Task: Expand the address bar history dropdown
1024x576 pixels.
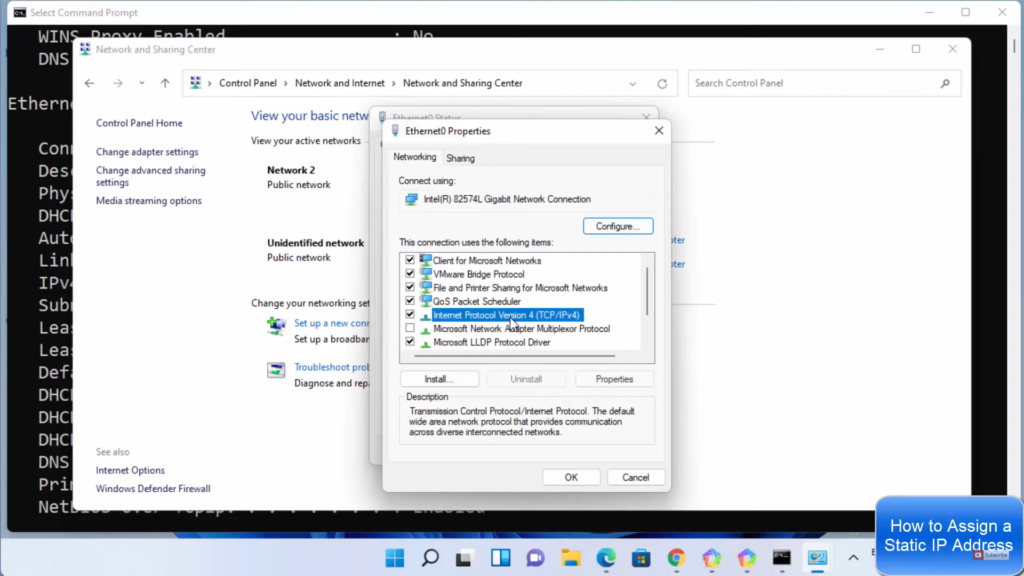Action: 633,84
